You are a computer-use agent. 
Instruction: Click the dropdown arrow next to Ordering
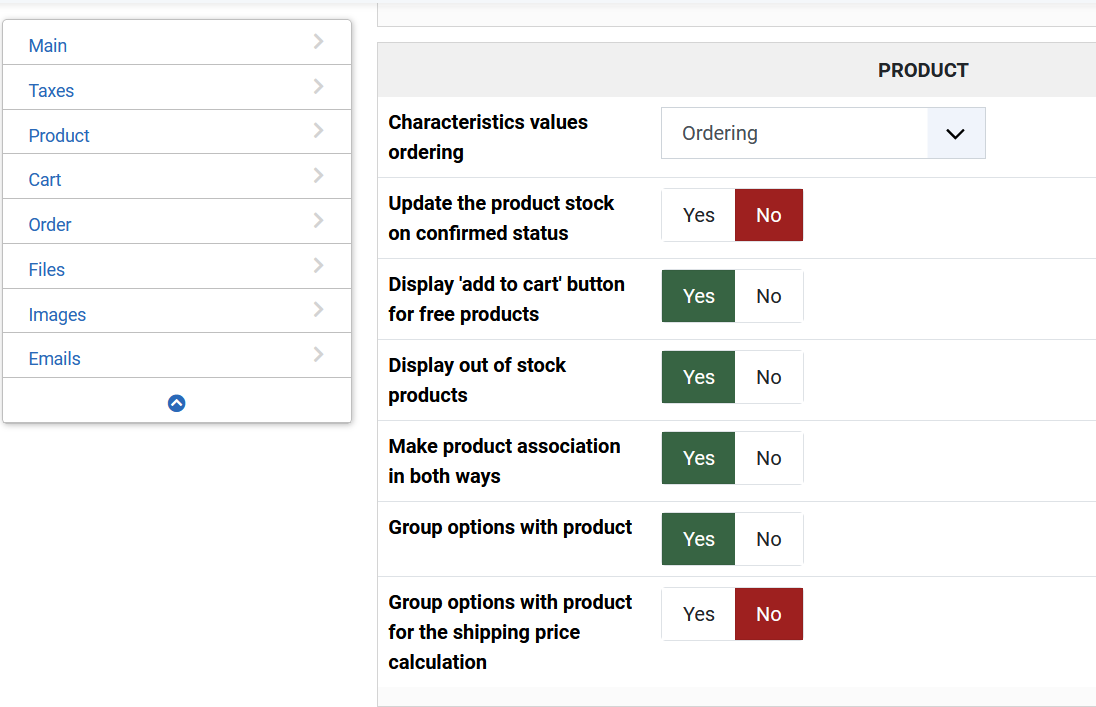coord(955,133)
